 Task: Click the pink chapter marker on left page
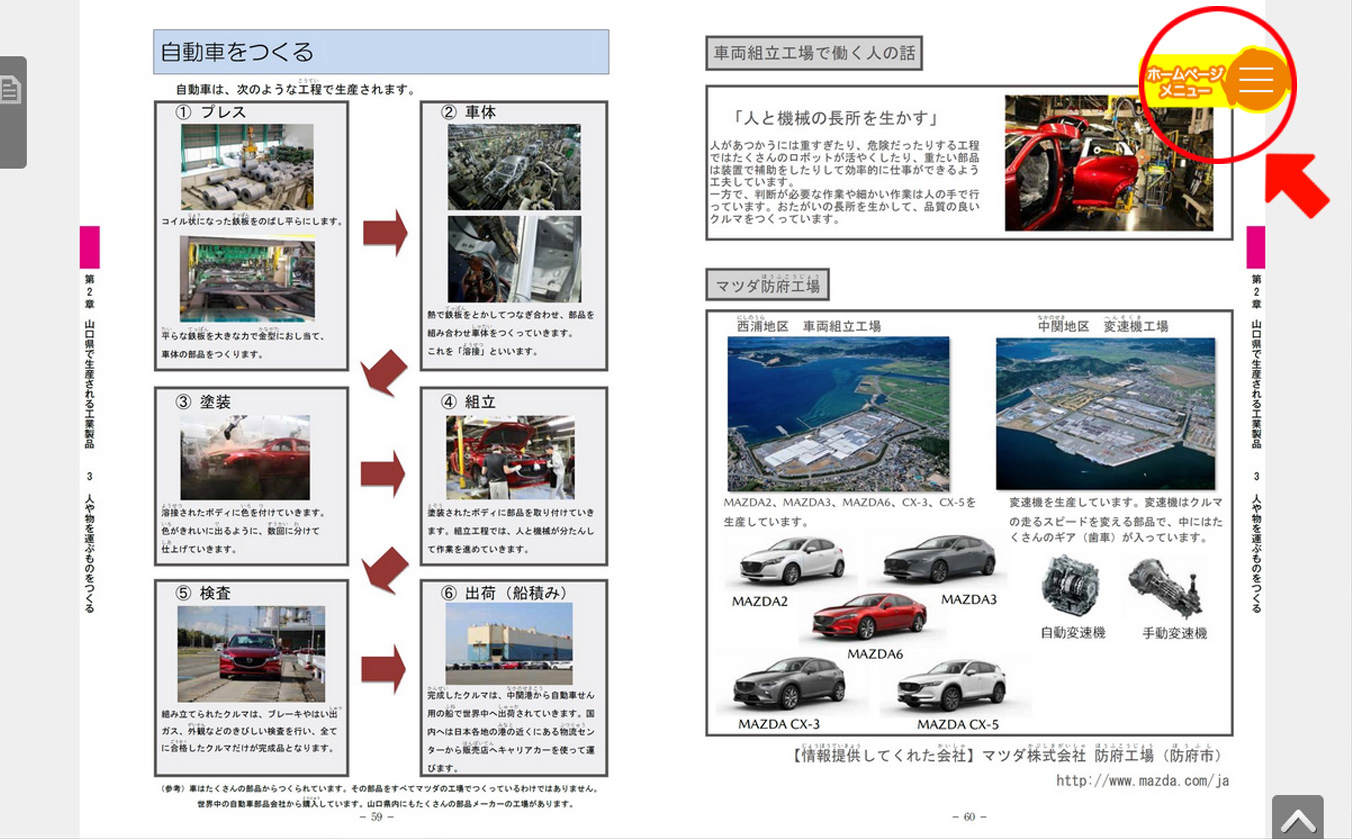click(89, 247)
